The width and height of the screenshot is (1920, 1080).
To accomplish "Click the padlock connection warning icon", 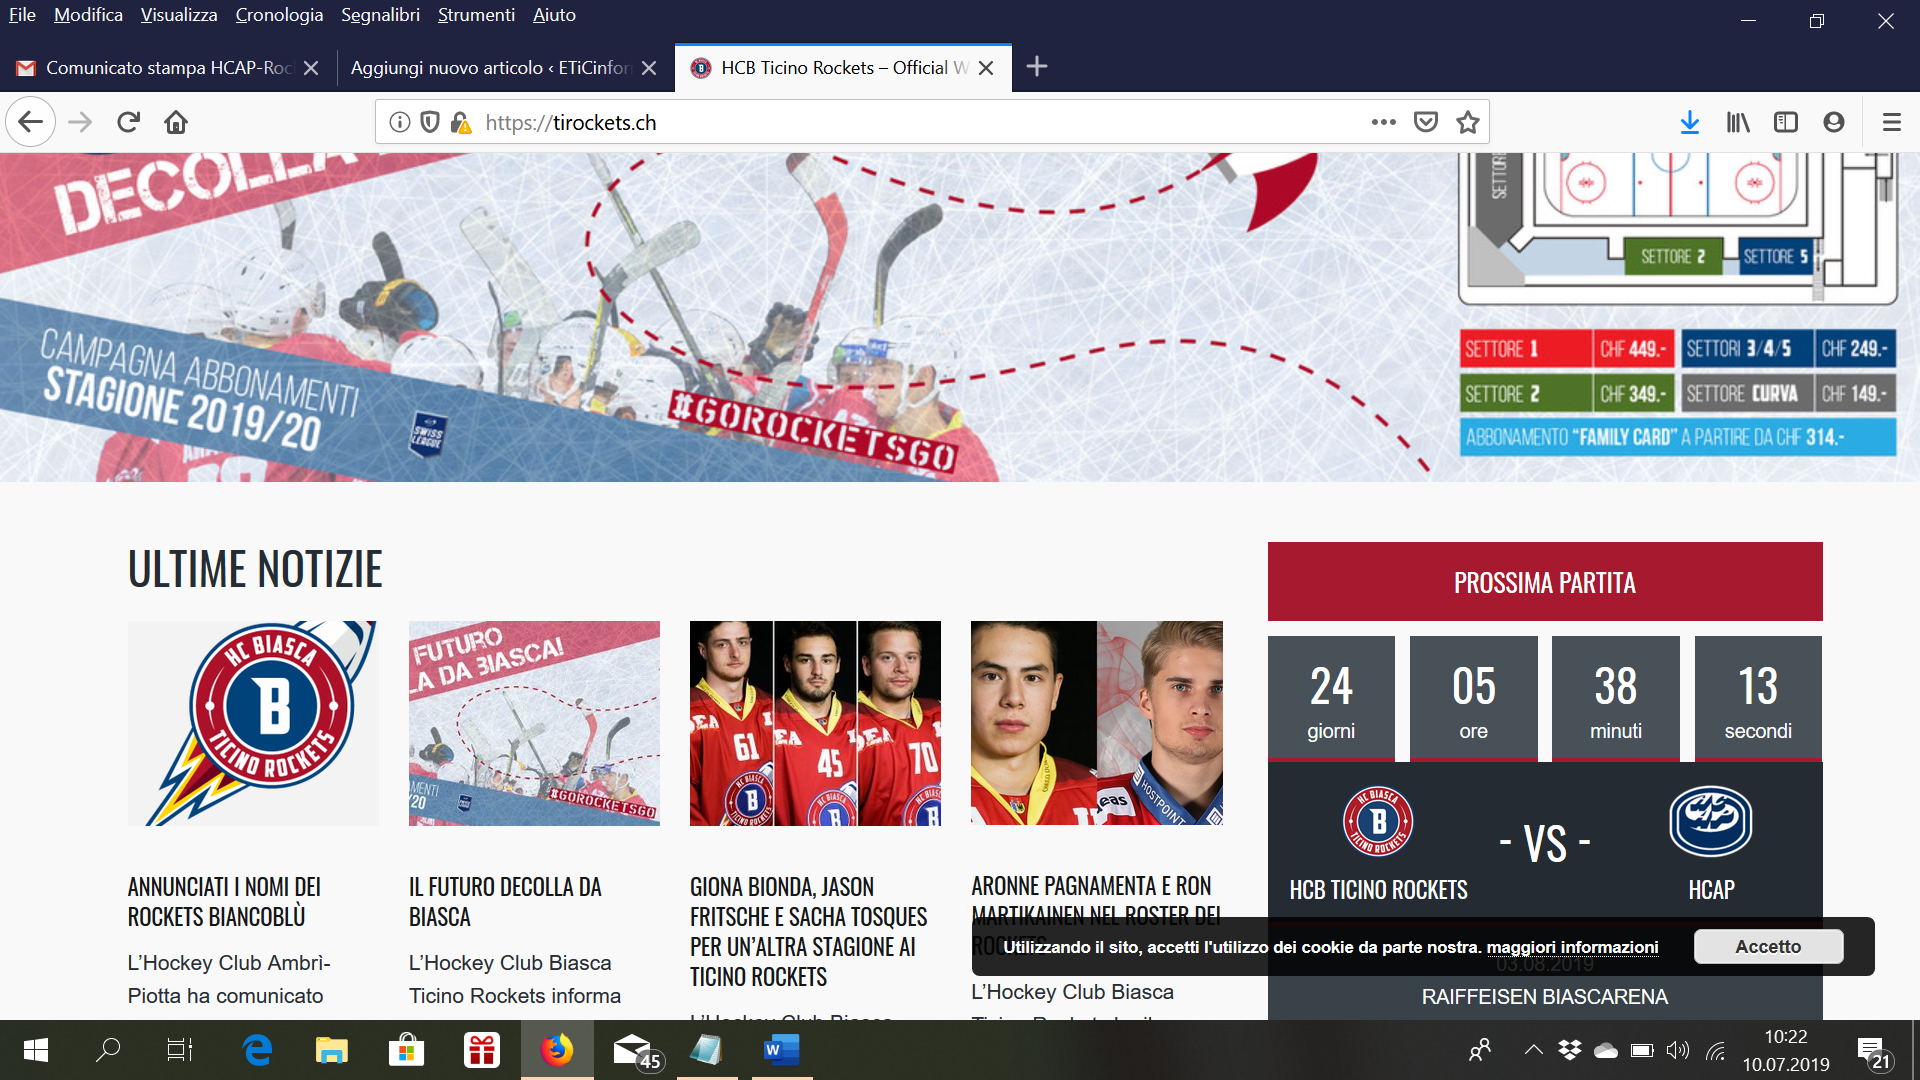I will 460,122.
